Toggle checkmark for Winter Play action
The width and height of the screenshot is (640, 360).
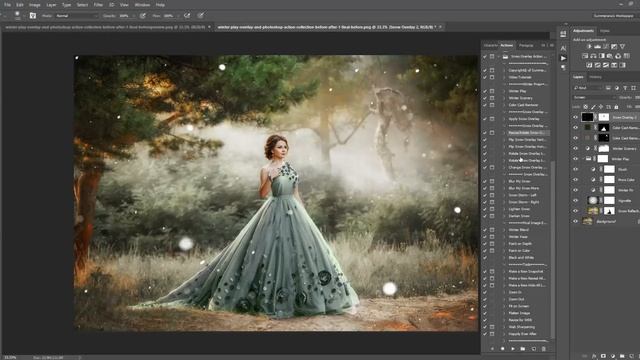pos(485,91)
